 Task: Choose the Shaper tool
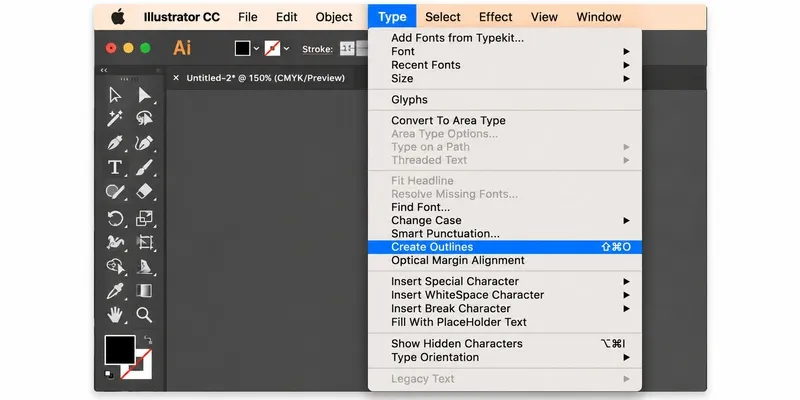(x=115, y=192)
